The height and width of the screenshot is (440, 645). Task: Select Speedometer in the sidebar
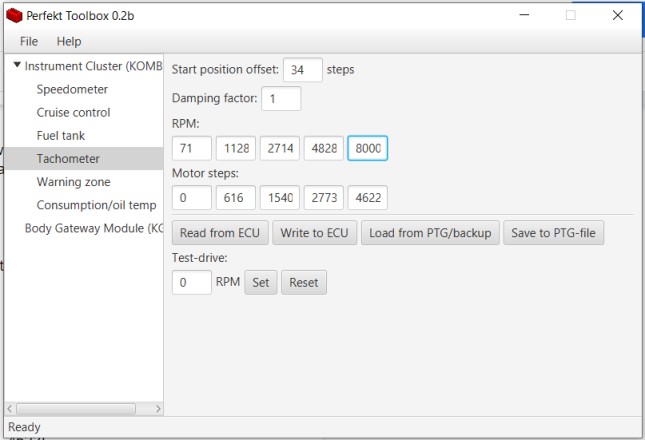(73, 89)
